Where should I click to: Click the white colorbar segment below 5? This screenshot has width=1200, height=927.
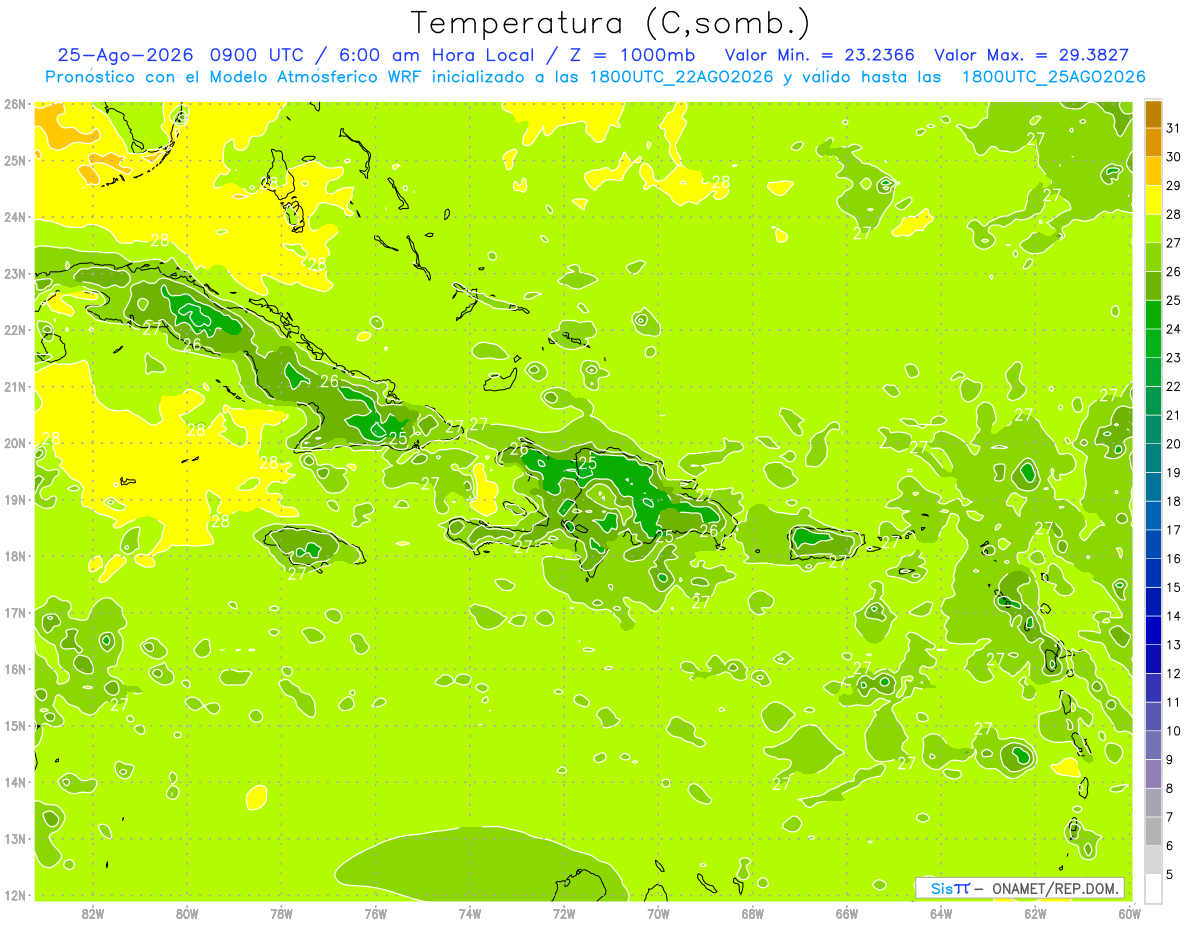(1153, 888)
